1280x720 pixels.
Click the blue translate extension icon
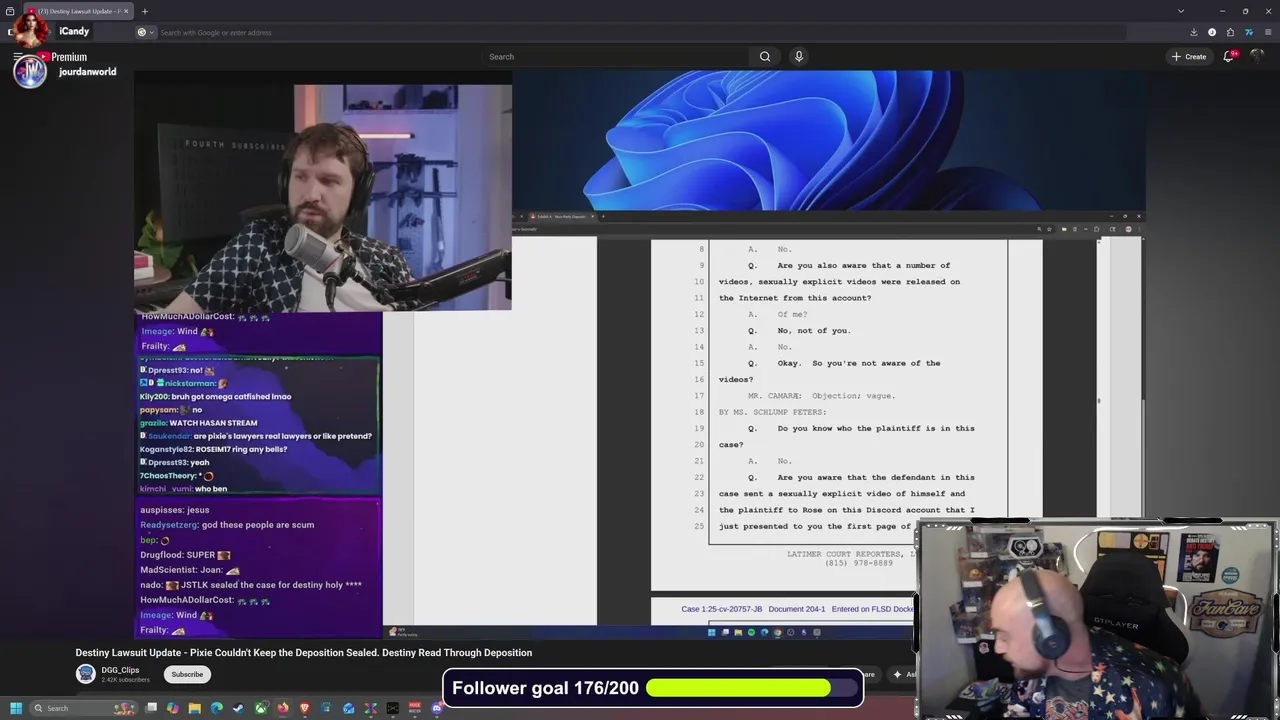click(1248, 32)
